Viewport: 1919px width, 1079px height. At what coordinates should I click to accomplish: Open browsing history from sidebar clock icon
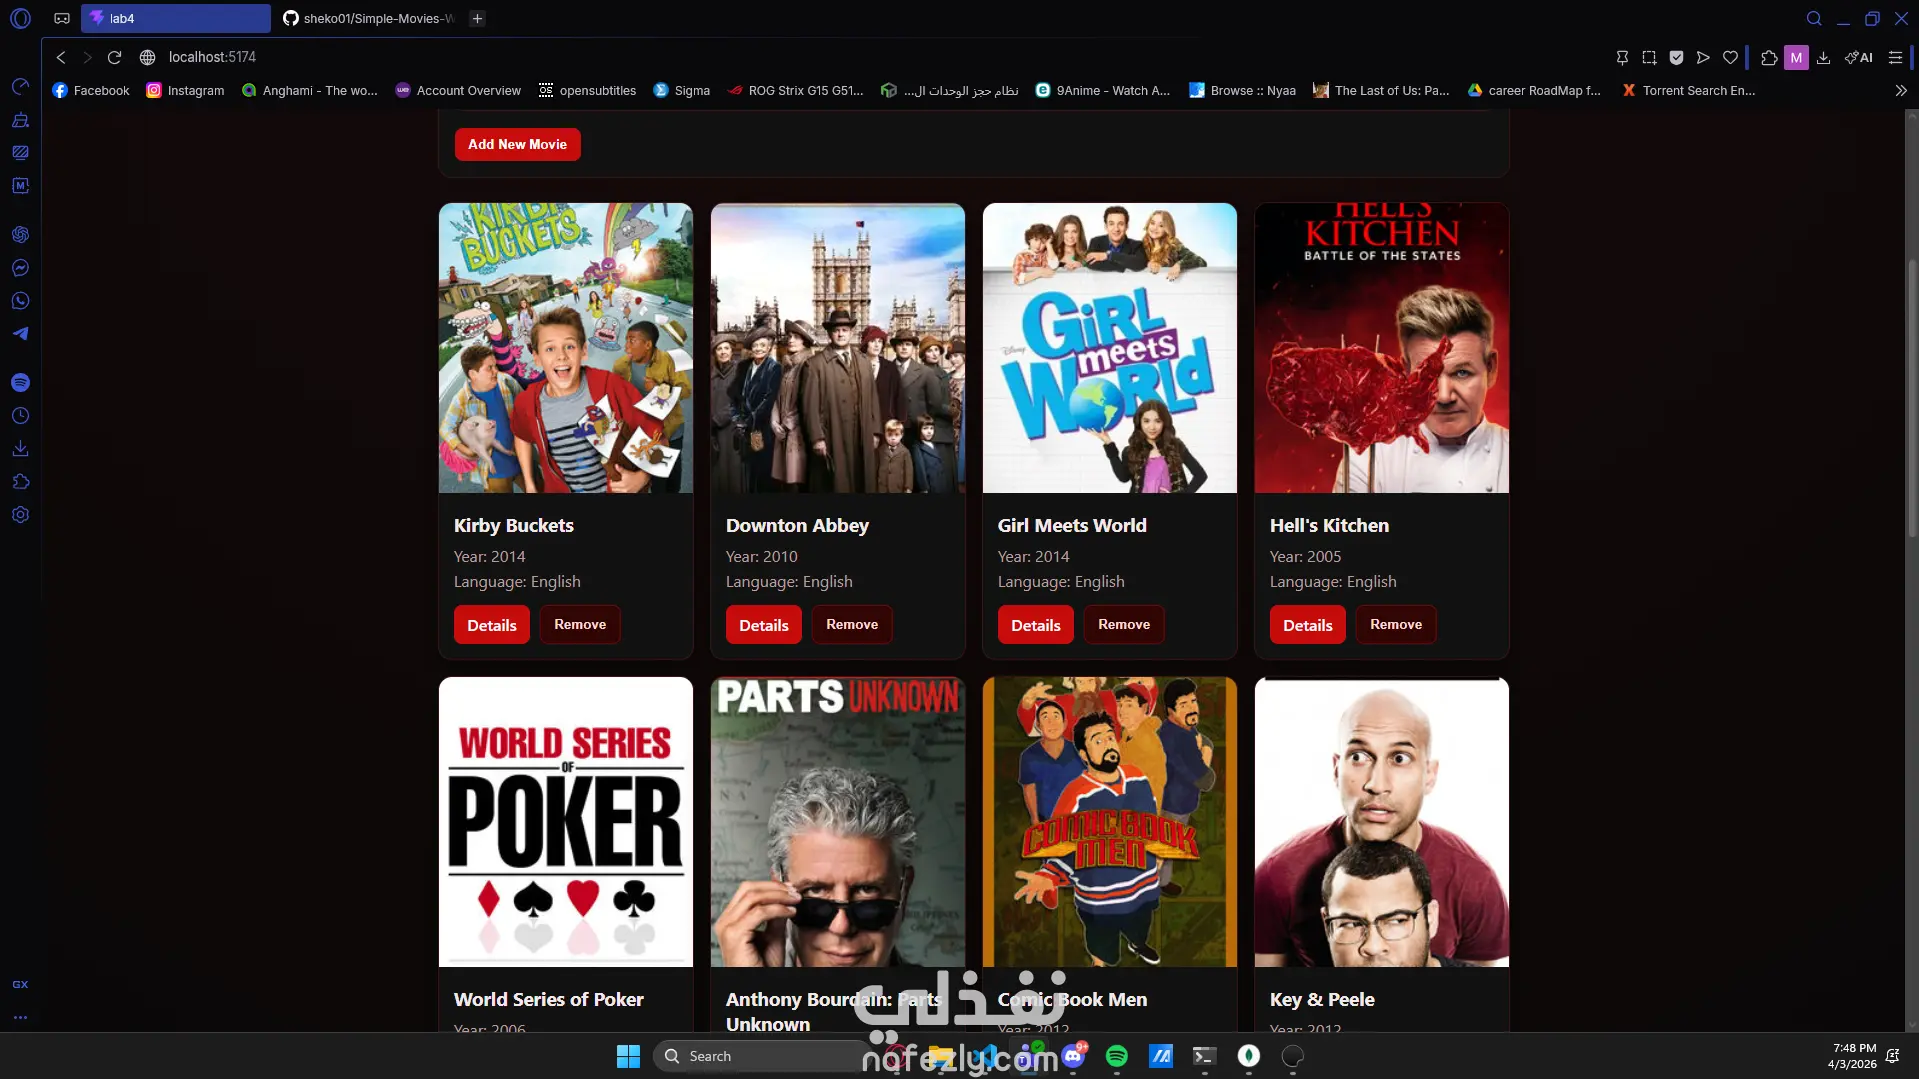coord(20,416)
